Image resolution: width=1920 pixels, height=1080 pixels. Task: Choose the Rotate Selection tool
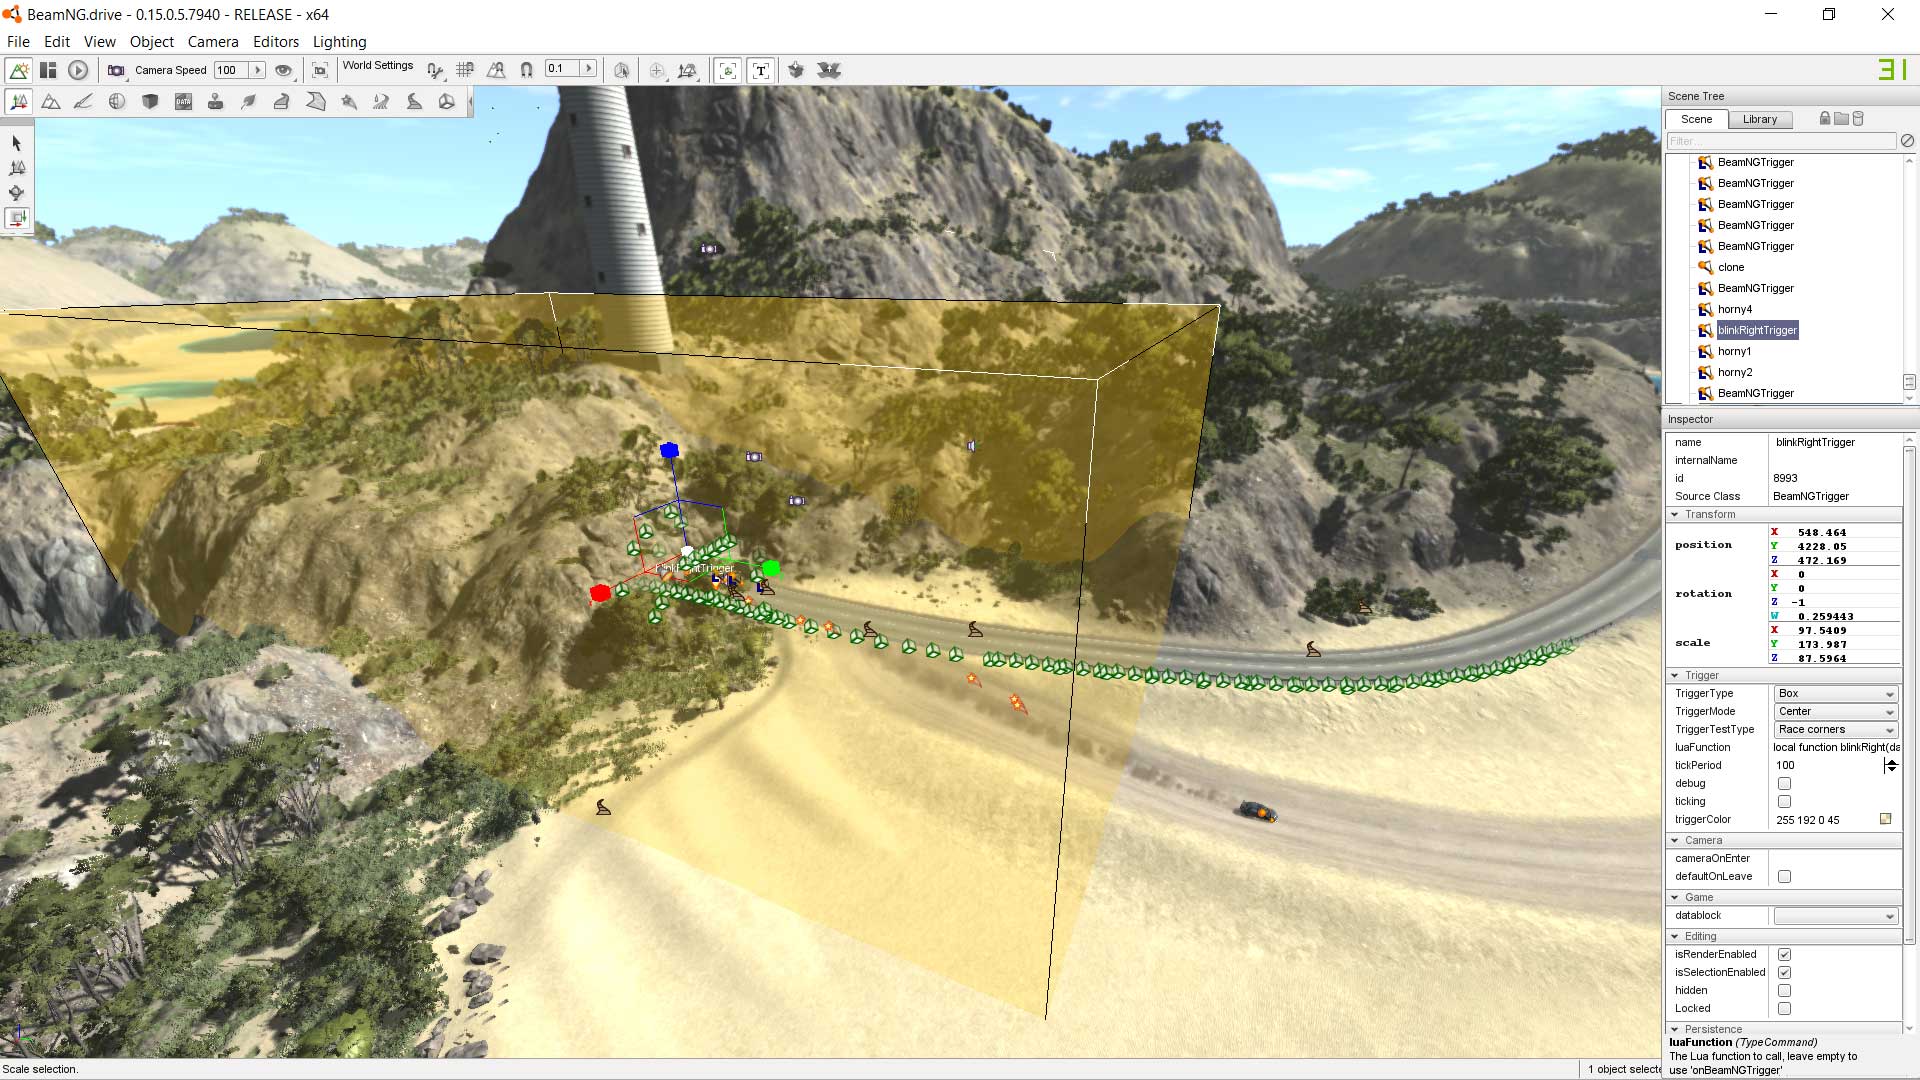[x=17, y=193]
